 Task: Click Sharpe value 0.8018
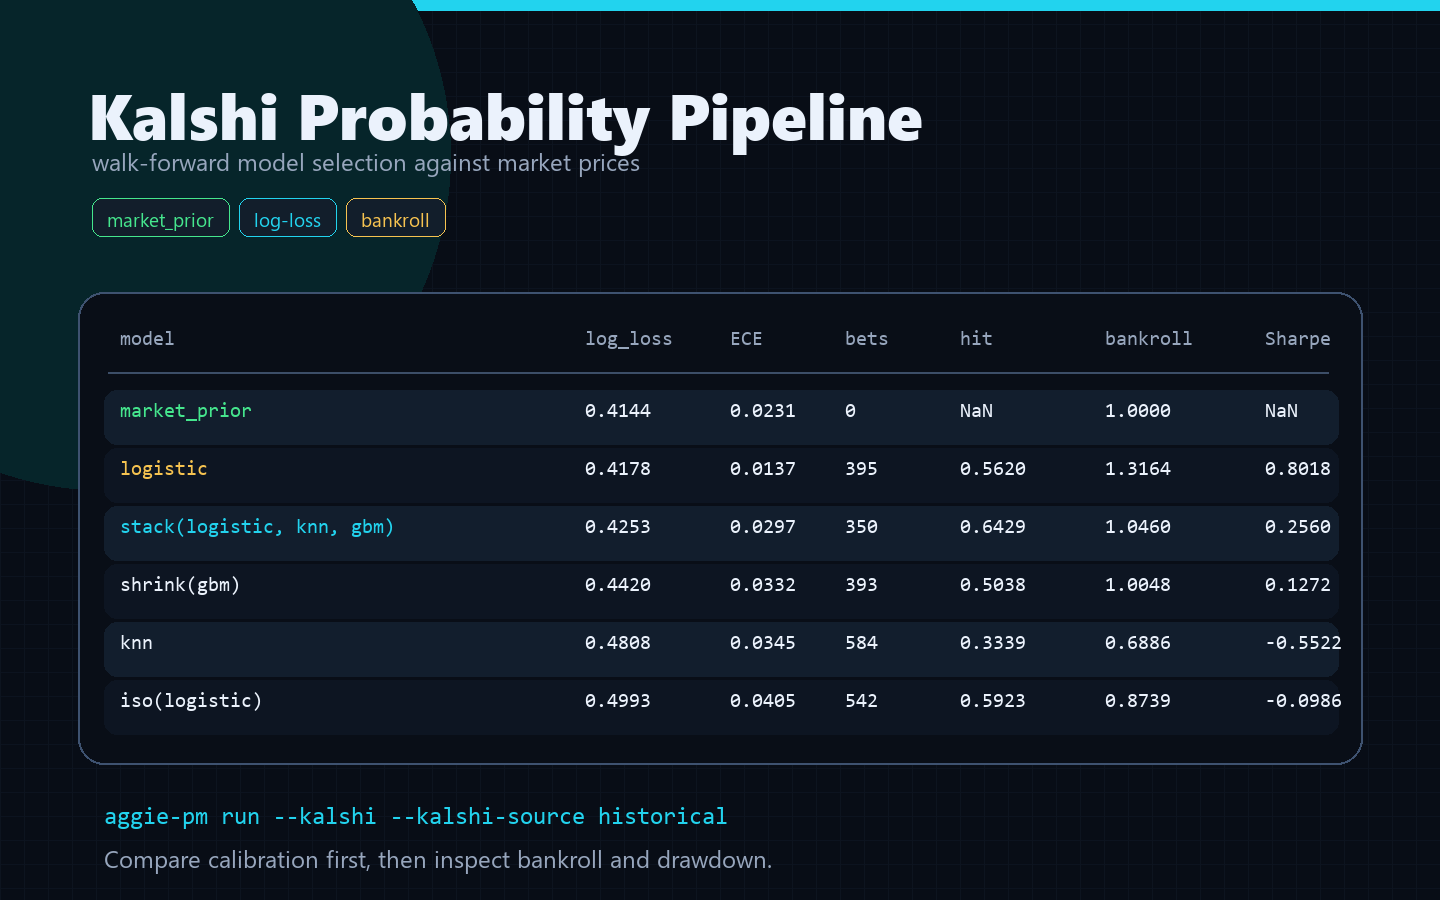(x=1298, y=469)
